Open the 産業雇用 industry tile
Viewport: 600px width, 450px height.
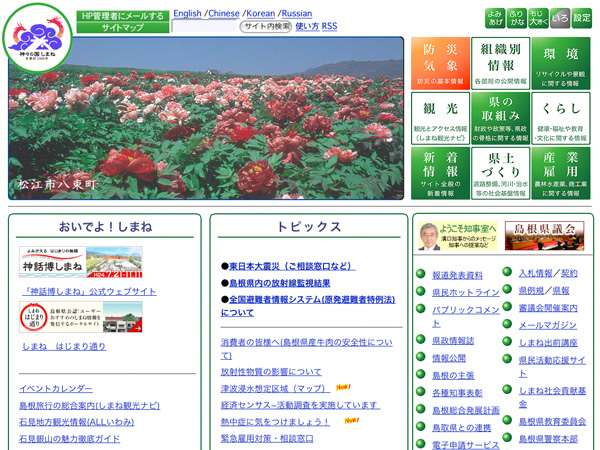(x=562, y=173)
